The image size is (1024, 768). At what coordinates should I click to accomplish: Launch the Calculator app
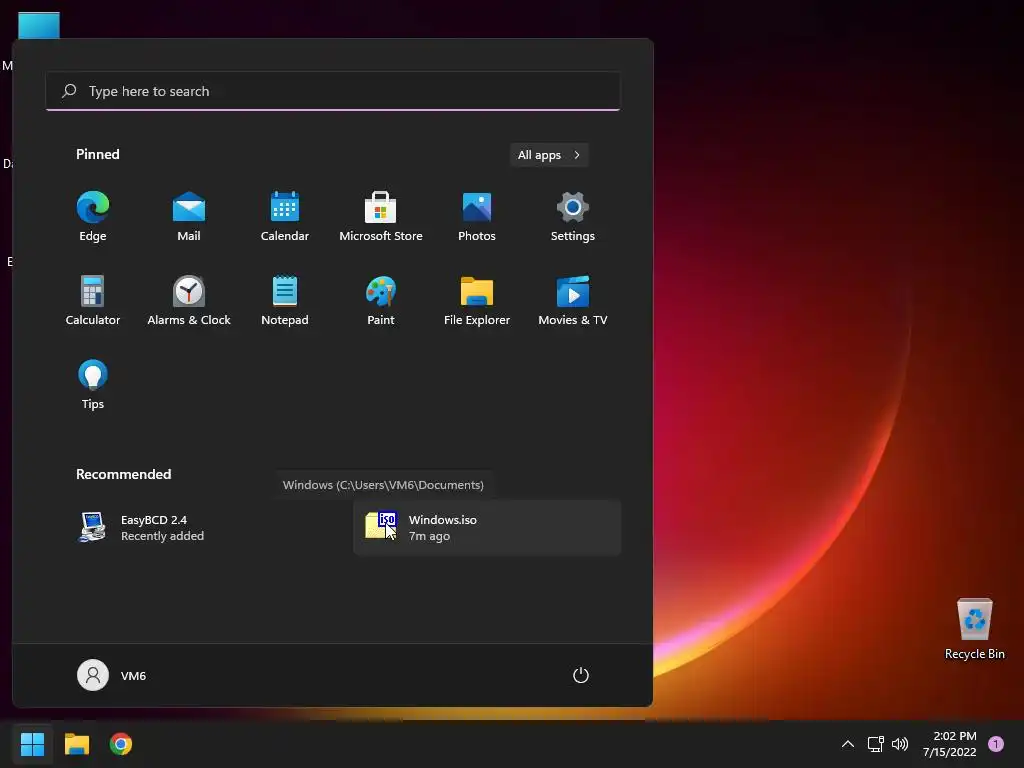pyautogui.click(x=93, y=300)
